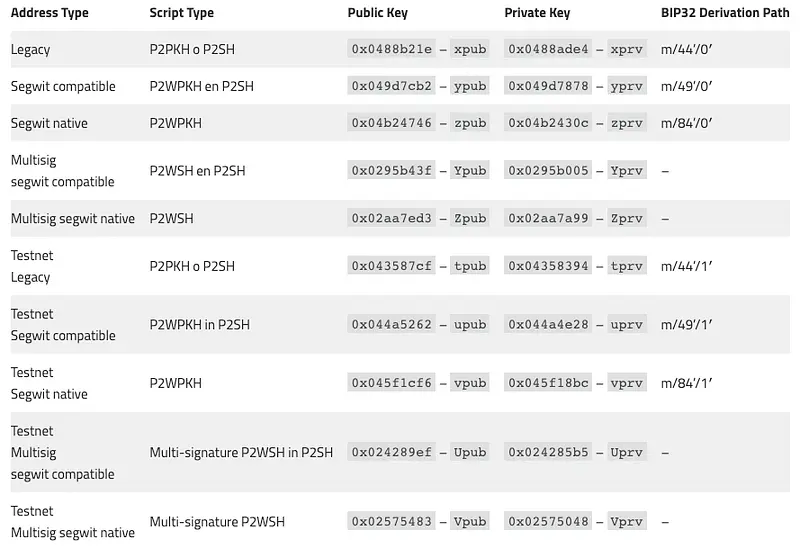
Task: Click the m/49'/1' derivation path
Action: [x=685, y=324]
